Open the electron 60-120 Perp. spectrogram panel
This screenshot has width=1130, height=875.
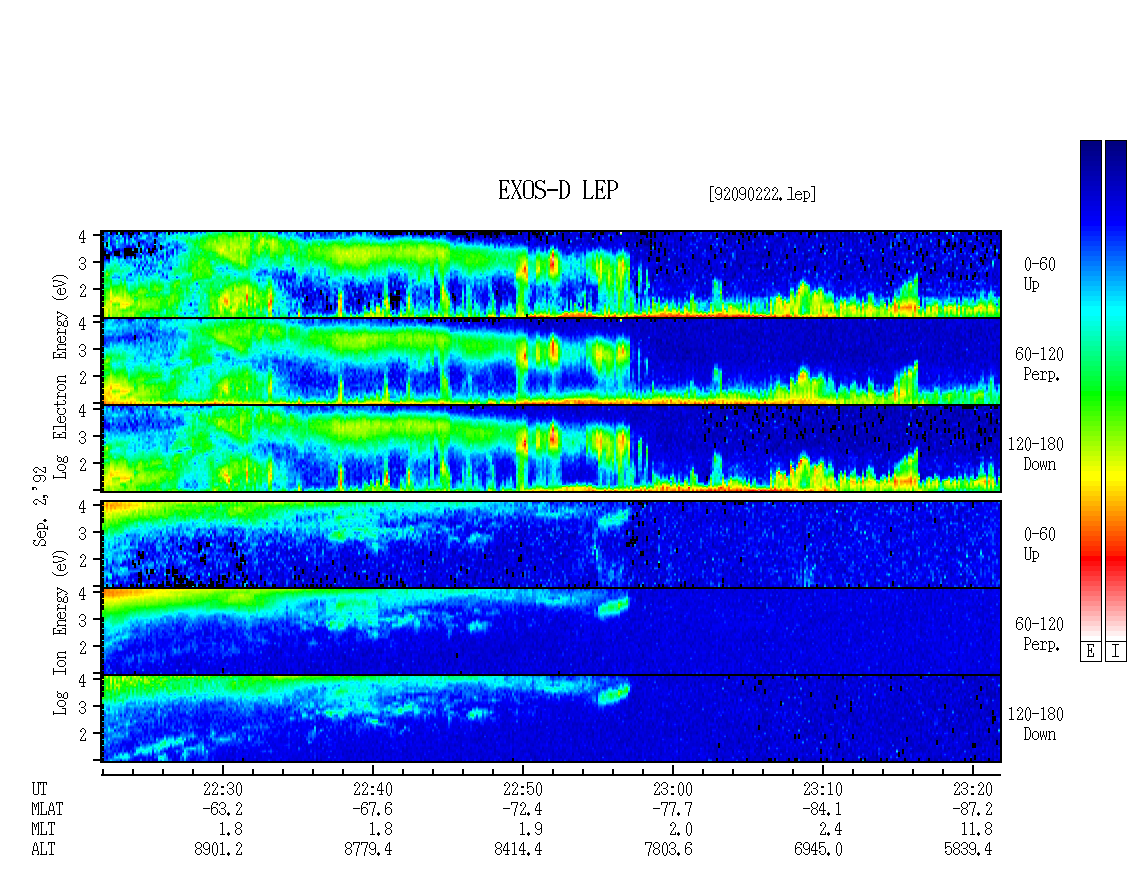click(x=551, y=361)
